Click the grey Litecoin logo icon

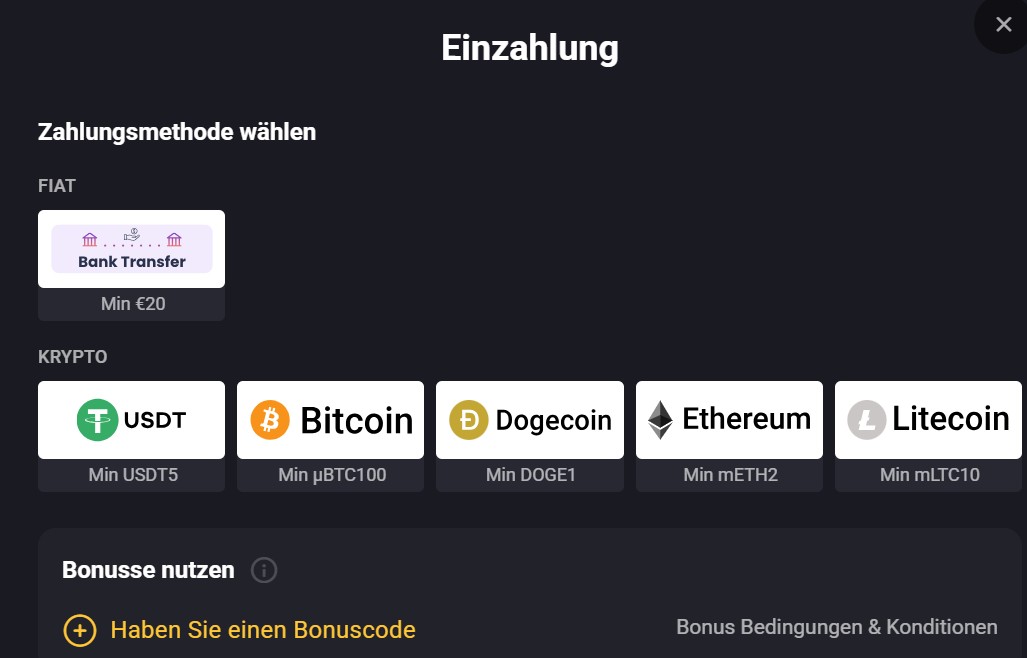tap(867, 420)
